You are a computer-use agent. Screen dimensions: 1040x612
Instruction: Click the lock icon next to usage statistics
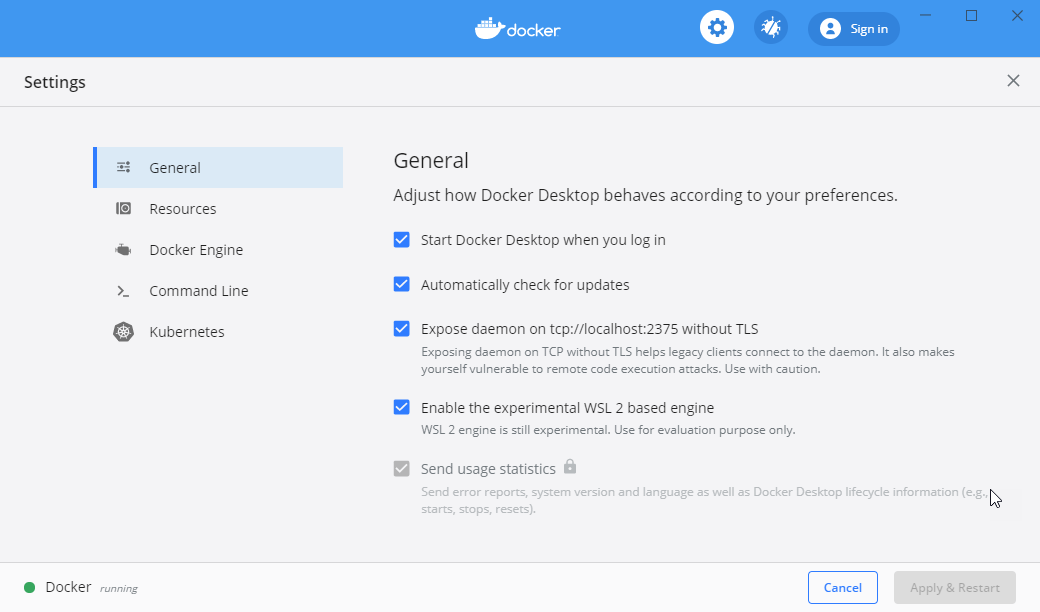(x=570, y=466)
